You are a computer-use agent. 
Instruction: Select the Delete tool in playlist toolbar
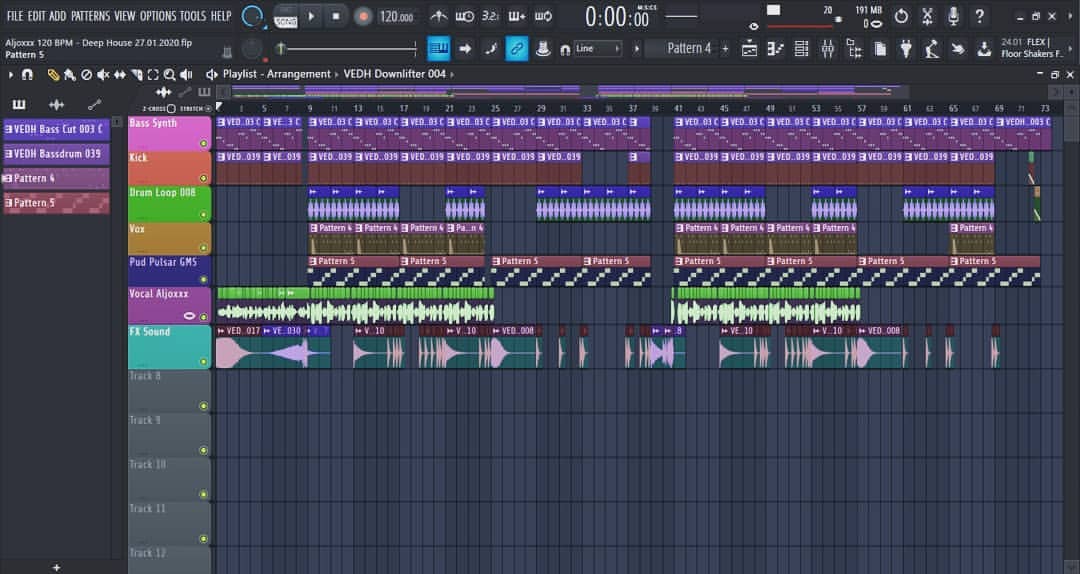click(x=86, y=74)
